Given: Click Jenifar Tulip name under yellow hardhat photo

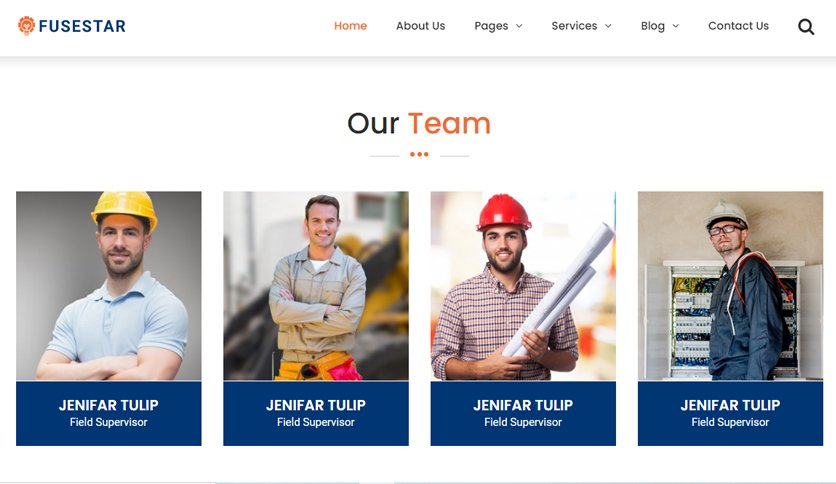Looking at the screenshot, I should pos(109,405).
